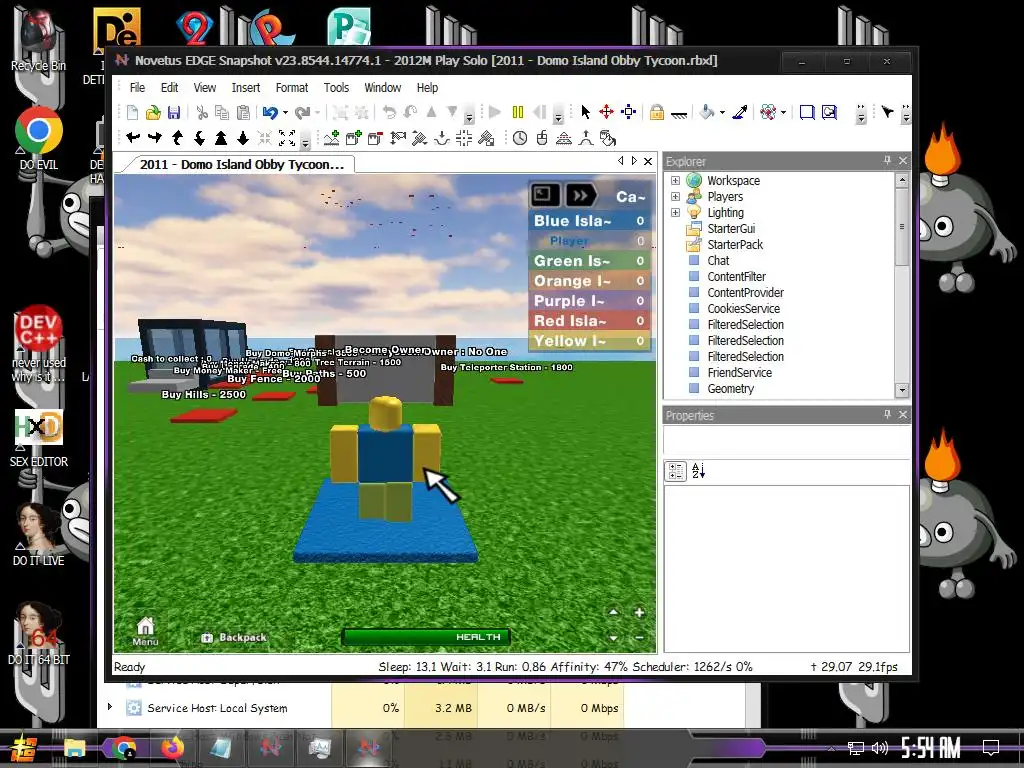This screenshot has height=768, width=1024.
Task: Select the Material tool icon
Action: point(769,112)
